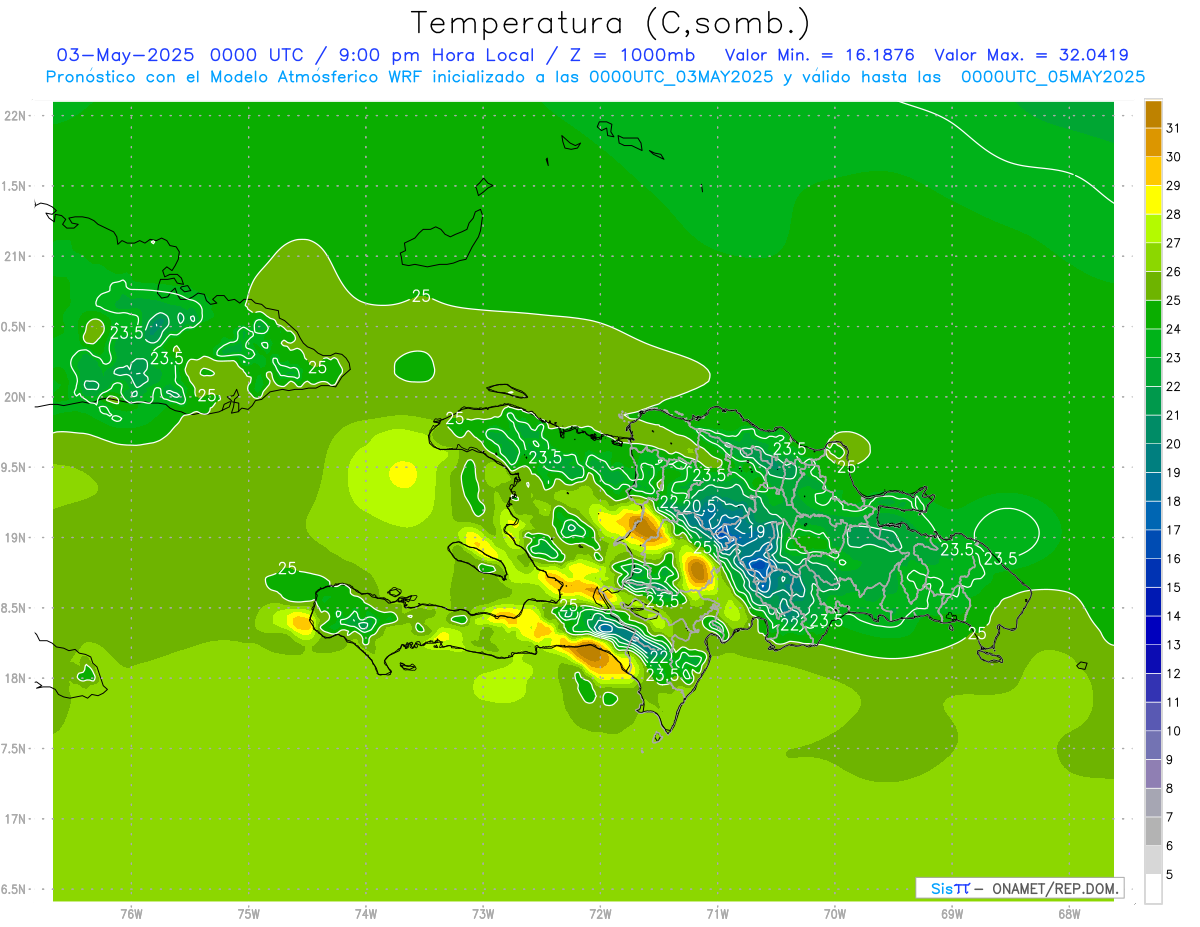Click the "74W" longitude axis label
The width and height of the screenshot is (1200, 927).
(x=365, y=913)
